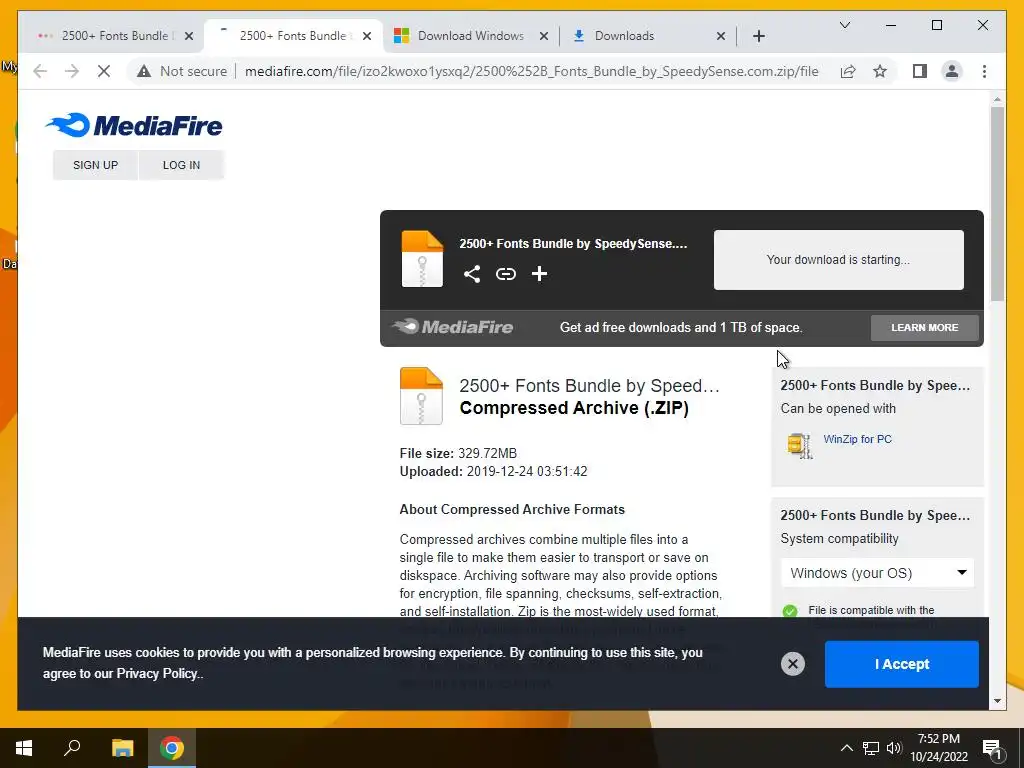Expand the Windows (your OS) dropdown
Image resolution: width=1024 pixels, height=768 pixels.
[x=877, y=573]
